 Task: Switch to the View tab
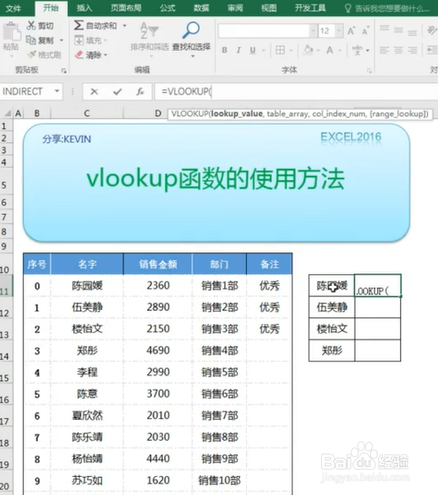tap(269, 8)
